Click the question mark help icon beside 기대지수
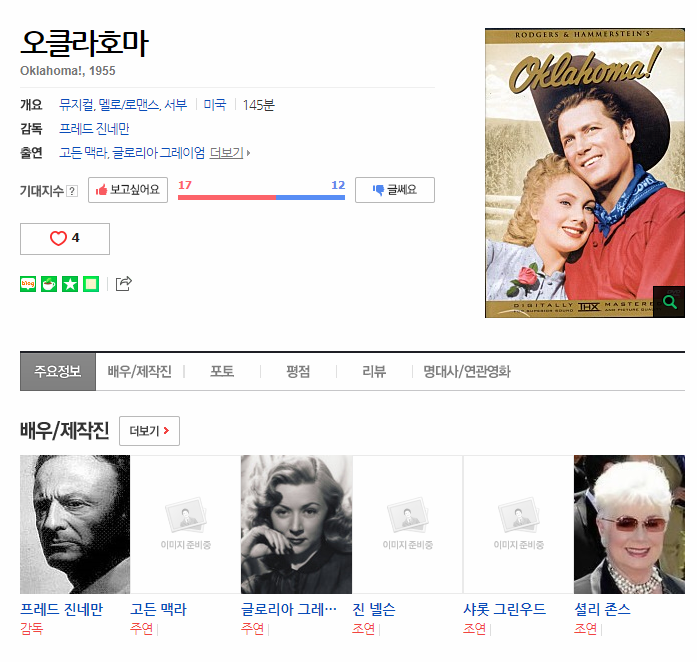This screenshot has width=697, height=662. pyautogui.click(x=72, y=191)
